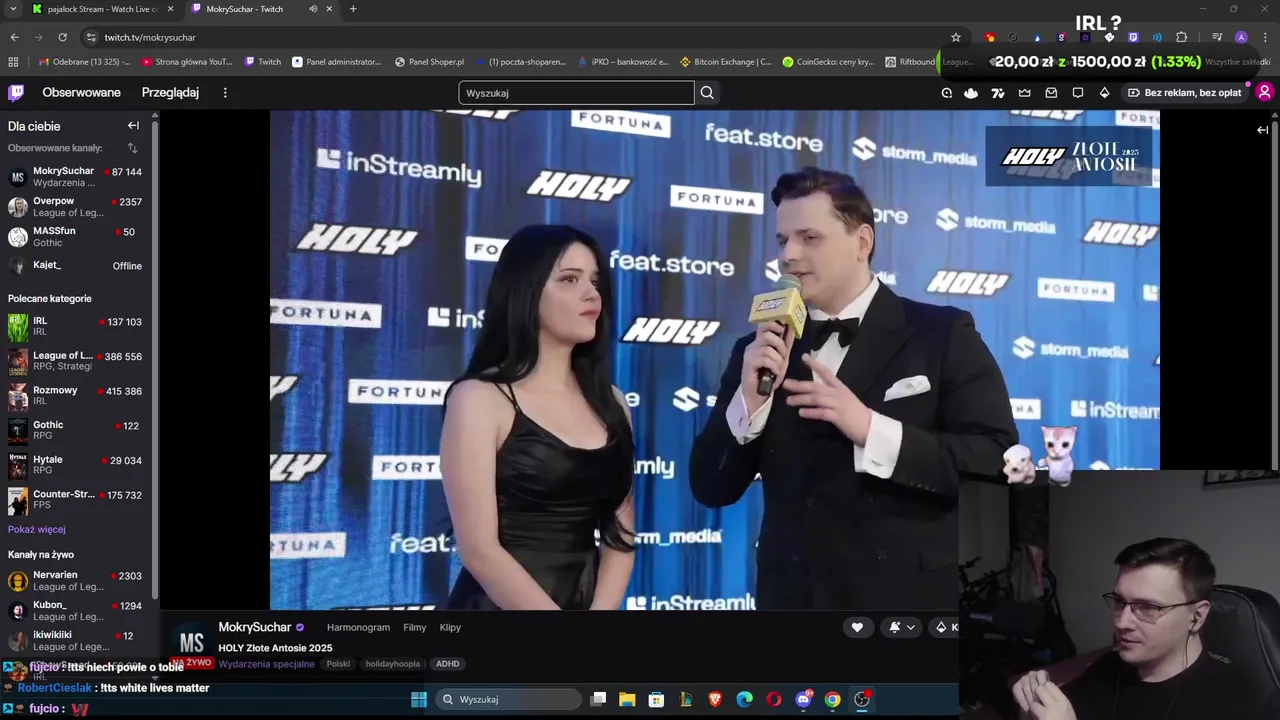Click the 7TV extension icon in Twitch header
This screenshot has height=720, width=1280.
[998, 93]
